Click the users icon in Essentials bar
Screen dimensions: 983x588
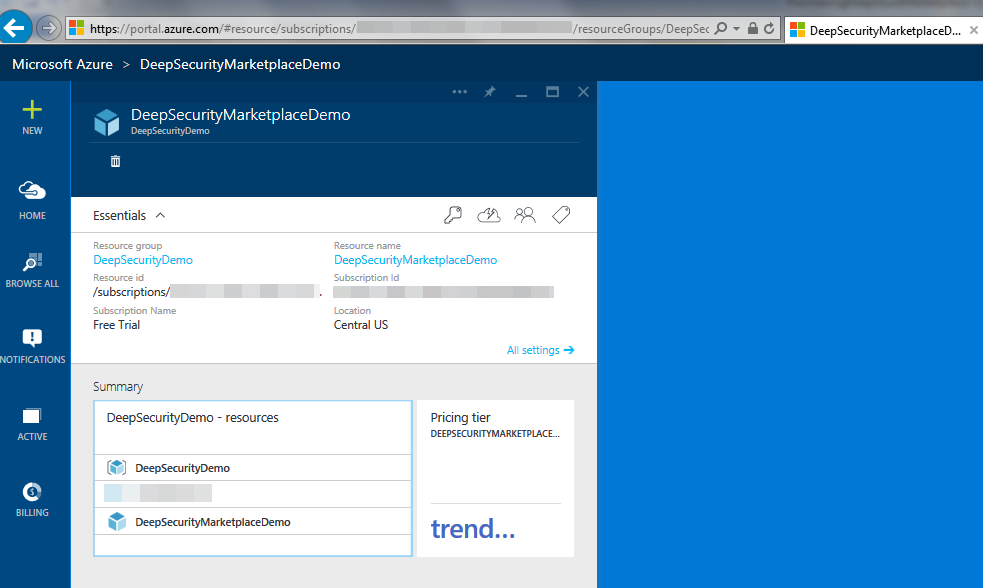(525, 215)
